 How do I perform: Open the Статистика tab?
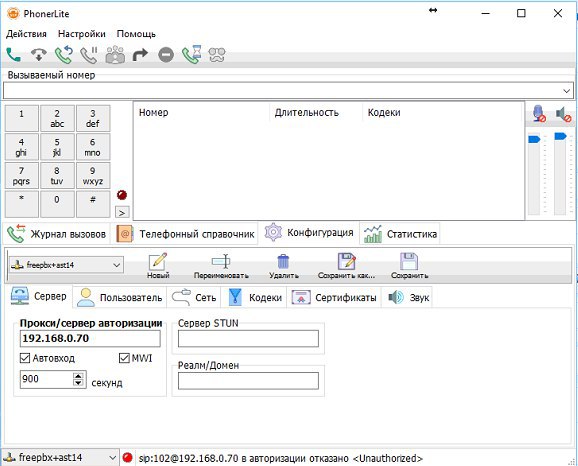(x=400, y=234)
